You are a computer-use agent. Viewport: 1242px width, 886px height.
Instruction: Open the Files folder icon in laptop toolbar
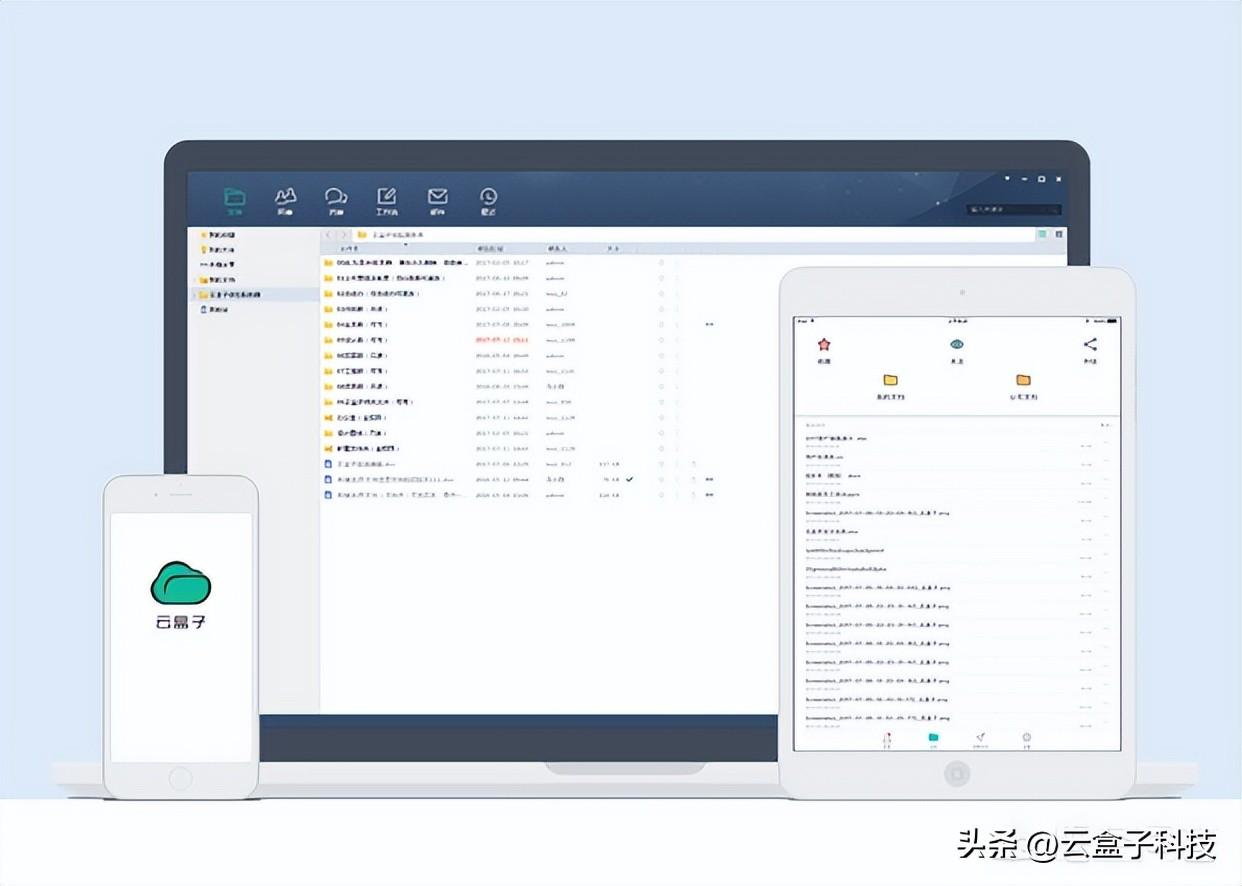coord(234,200)
